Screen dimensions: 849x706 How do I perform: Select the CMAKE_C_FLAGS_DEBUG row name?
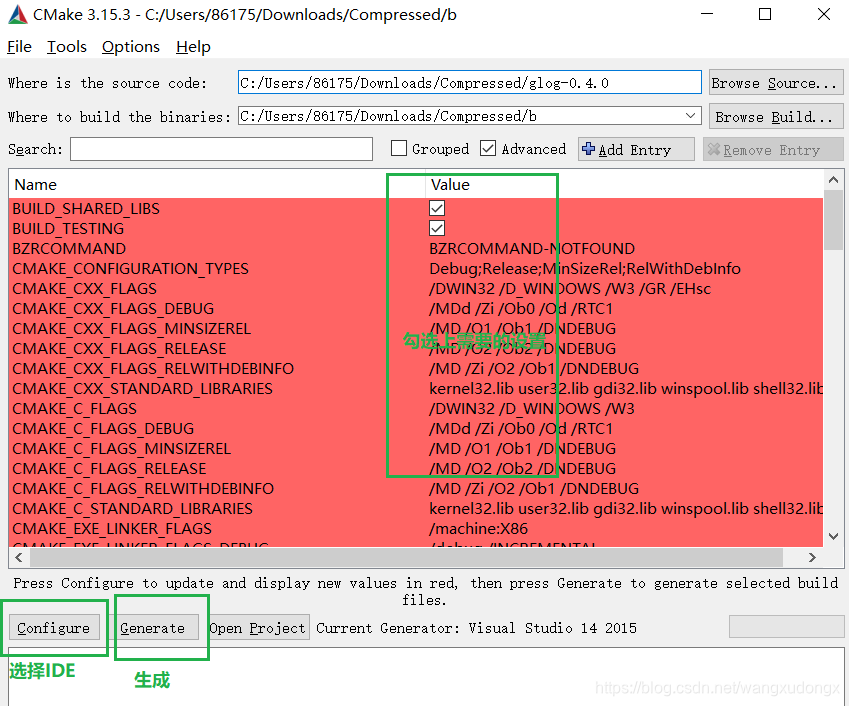103,429
